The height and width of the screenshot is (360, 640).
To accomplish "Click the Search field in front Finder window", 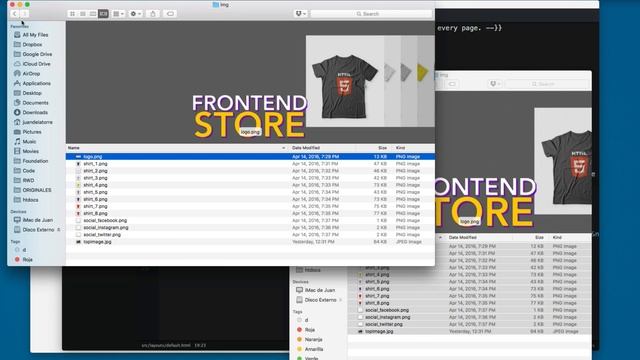I will coord(371,14).
